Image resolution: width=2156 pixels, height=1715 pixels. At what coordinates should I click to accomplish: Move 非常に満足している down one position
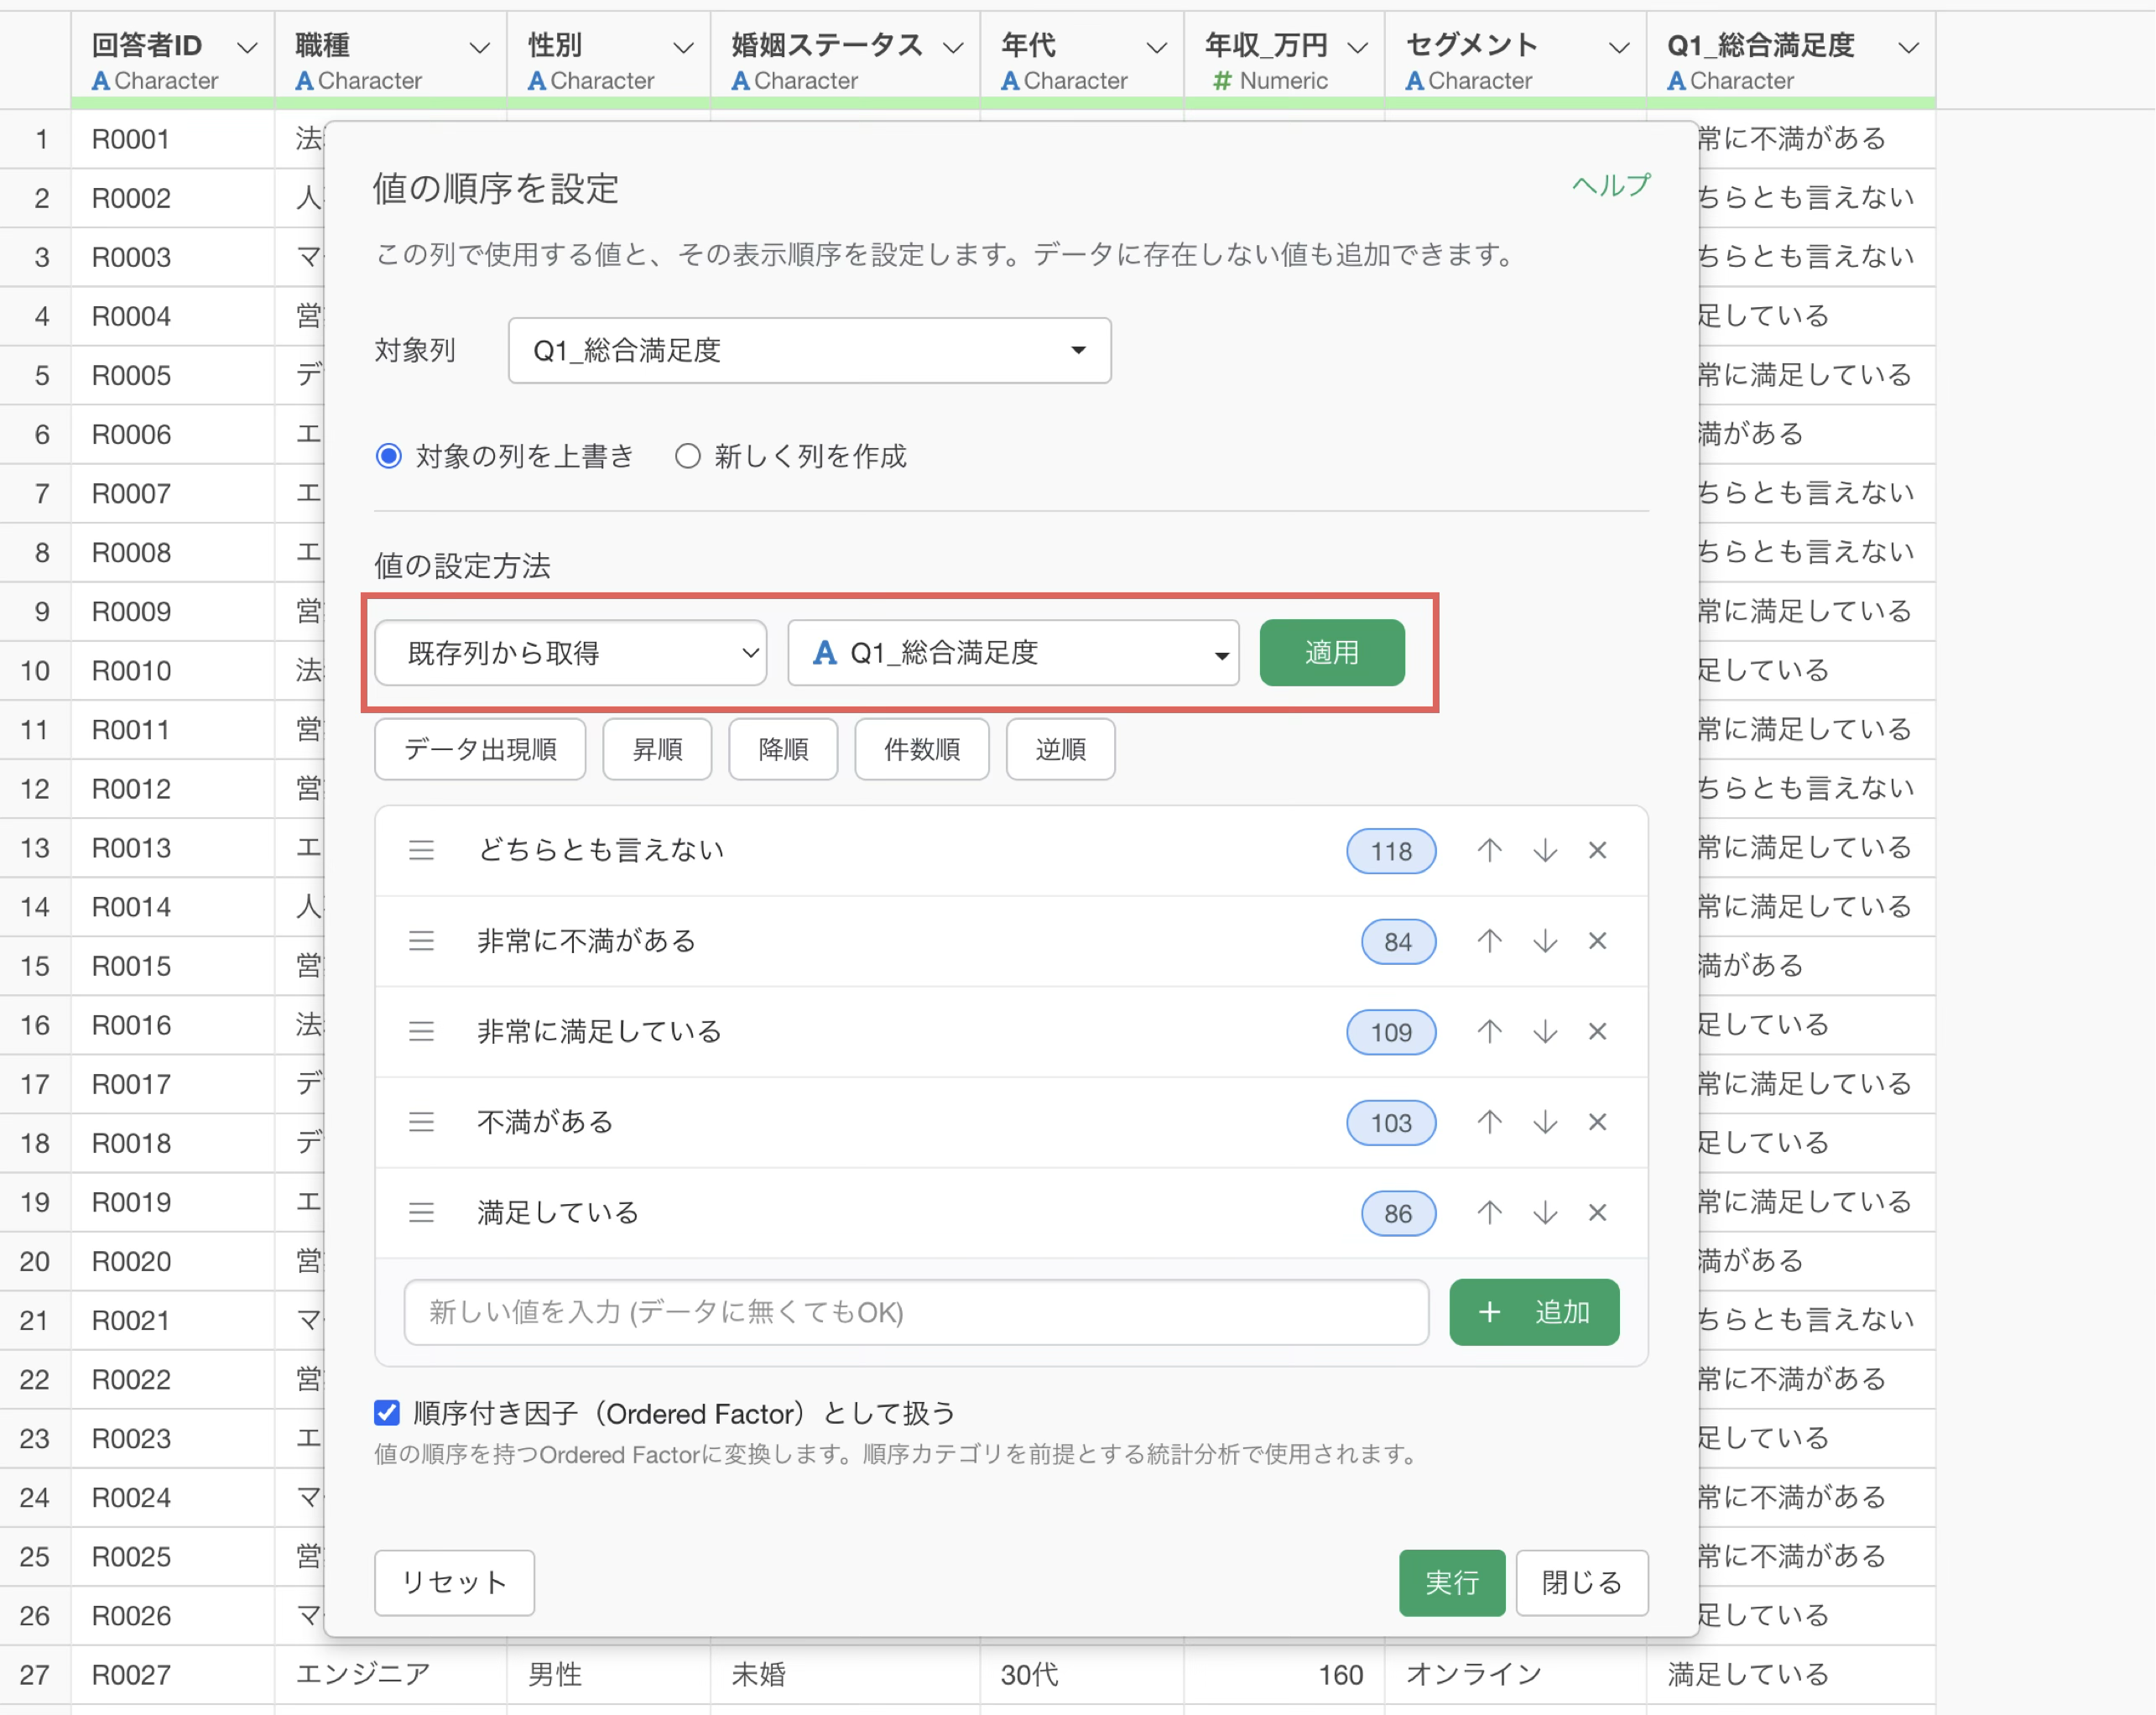[1545, 1031]
